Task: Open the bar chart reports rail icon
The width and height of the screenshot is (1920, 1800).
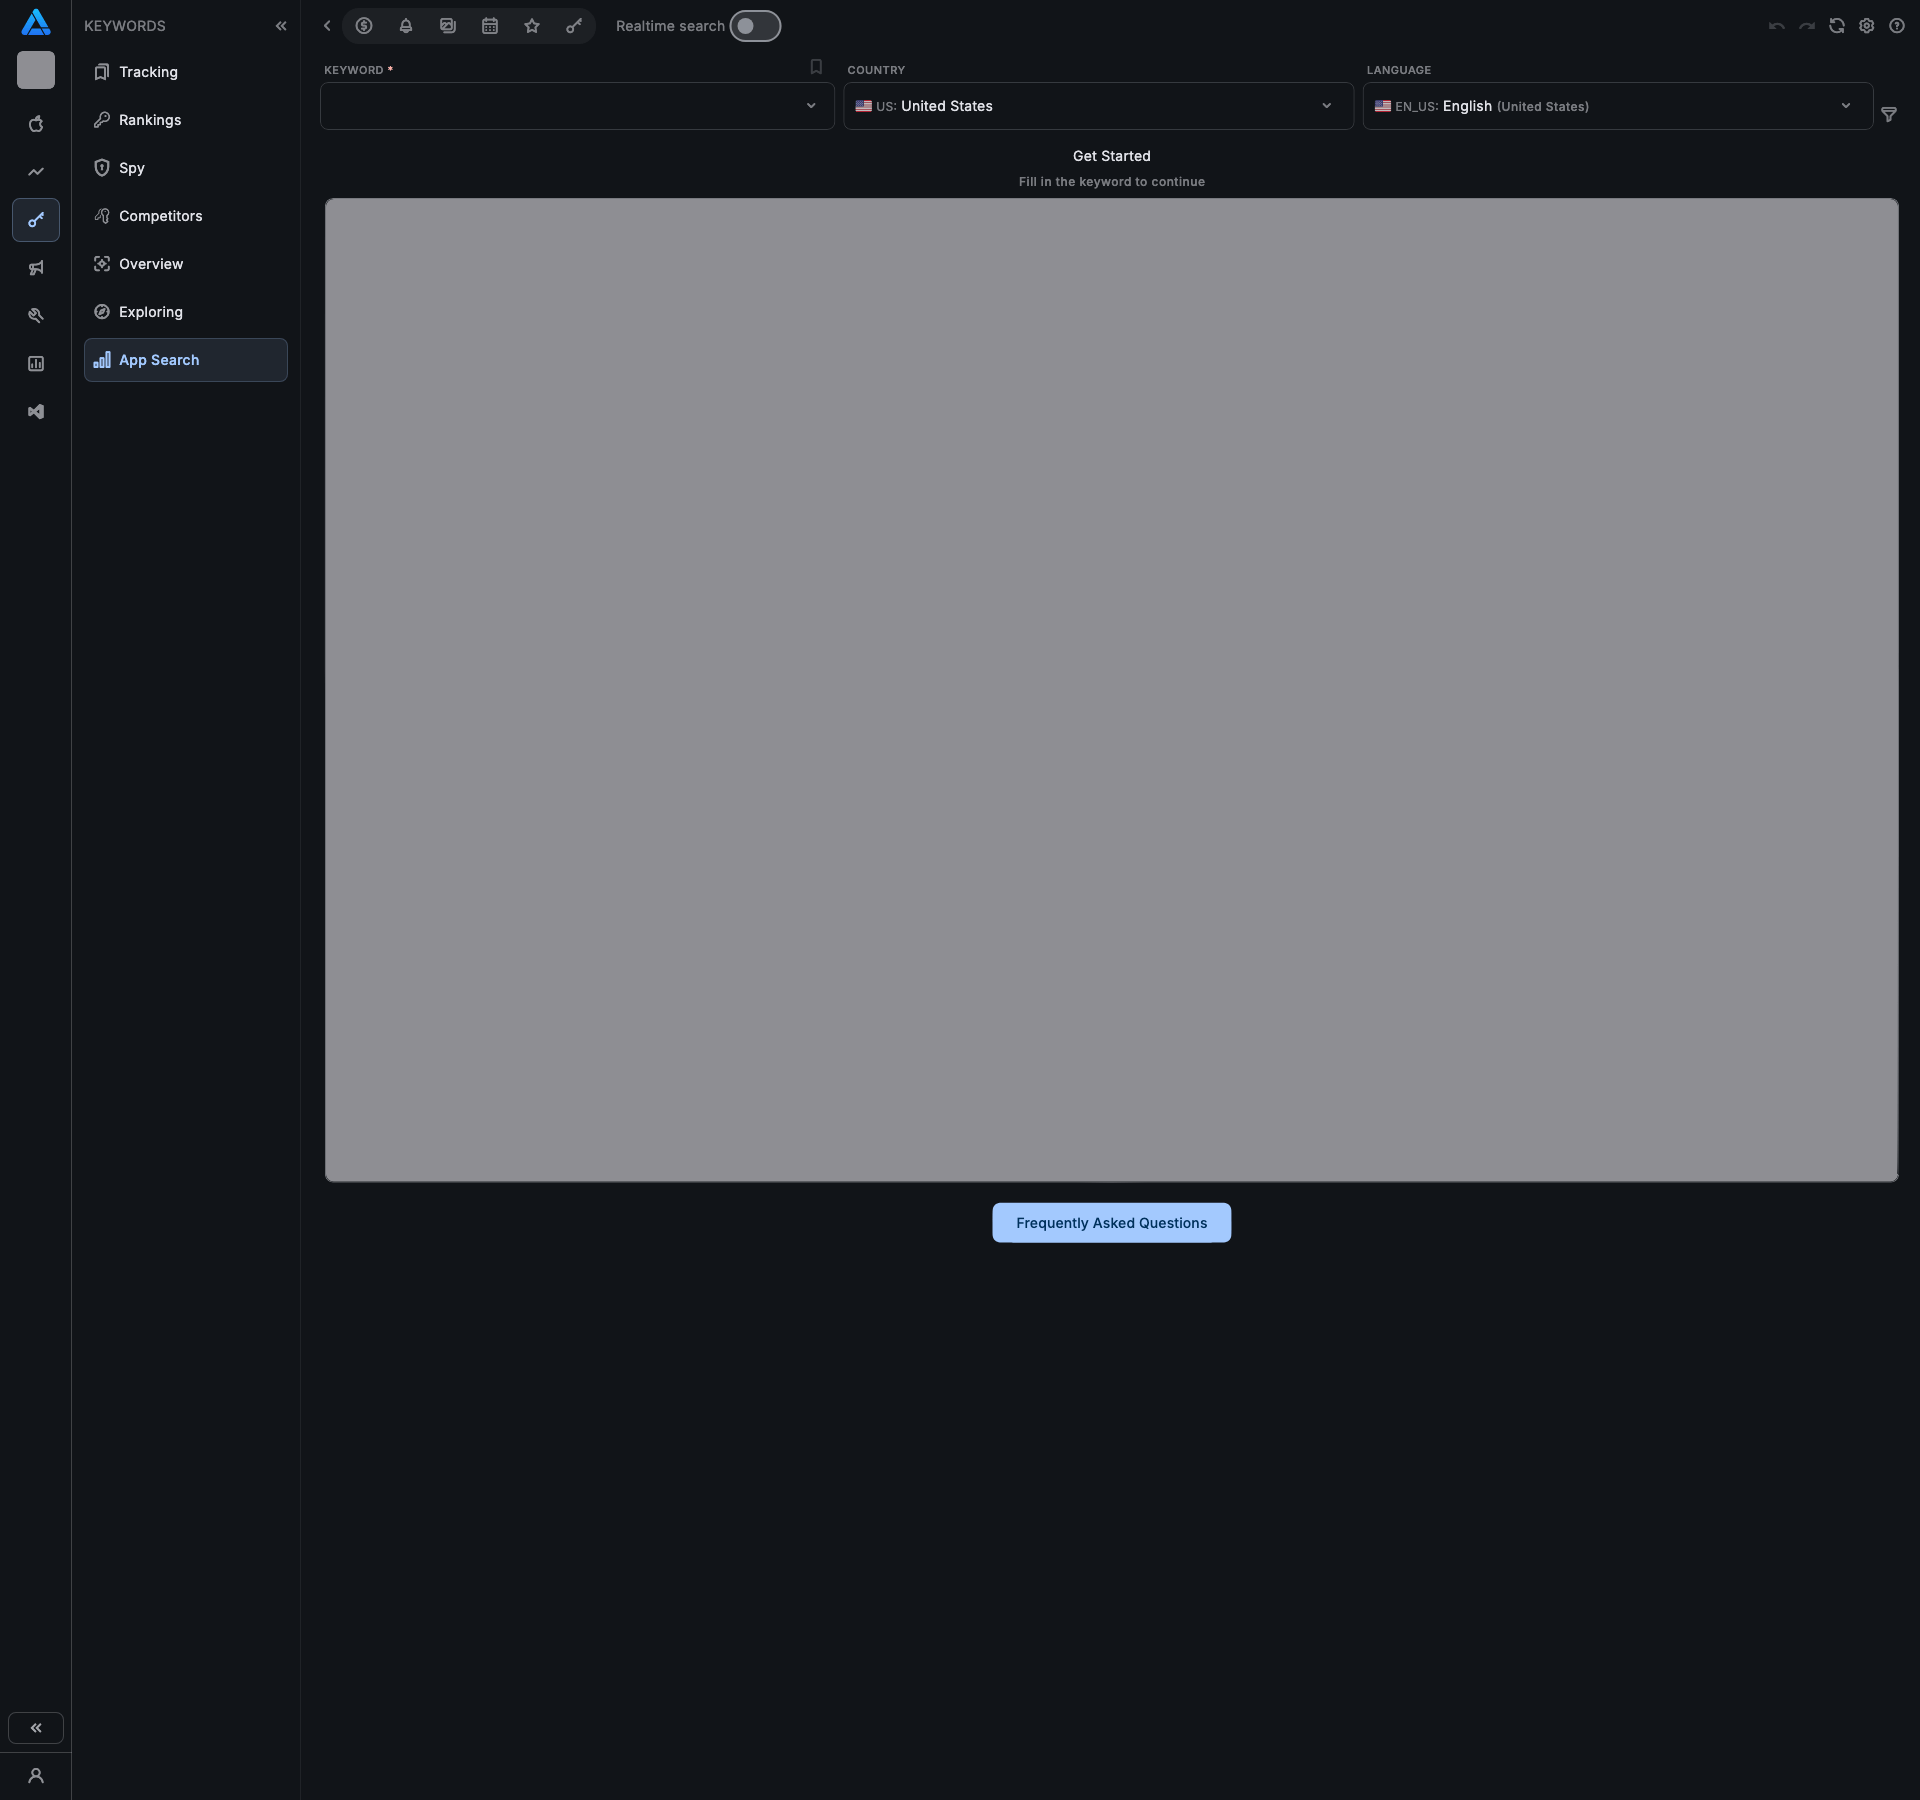Action: [x=36, y=364]
